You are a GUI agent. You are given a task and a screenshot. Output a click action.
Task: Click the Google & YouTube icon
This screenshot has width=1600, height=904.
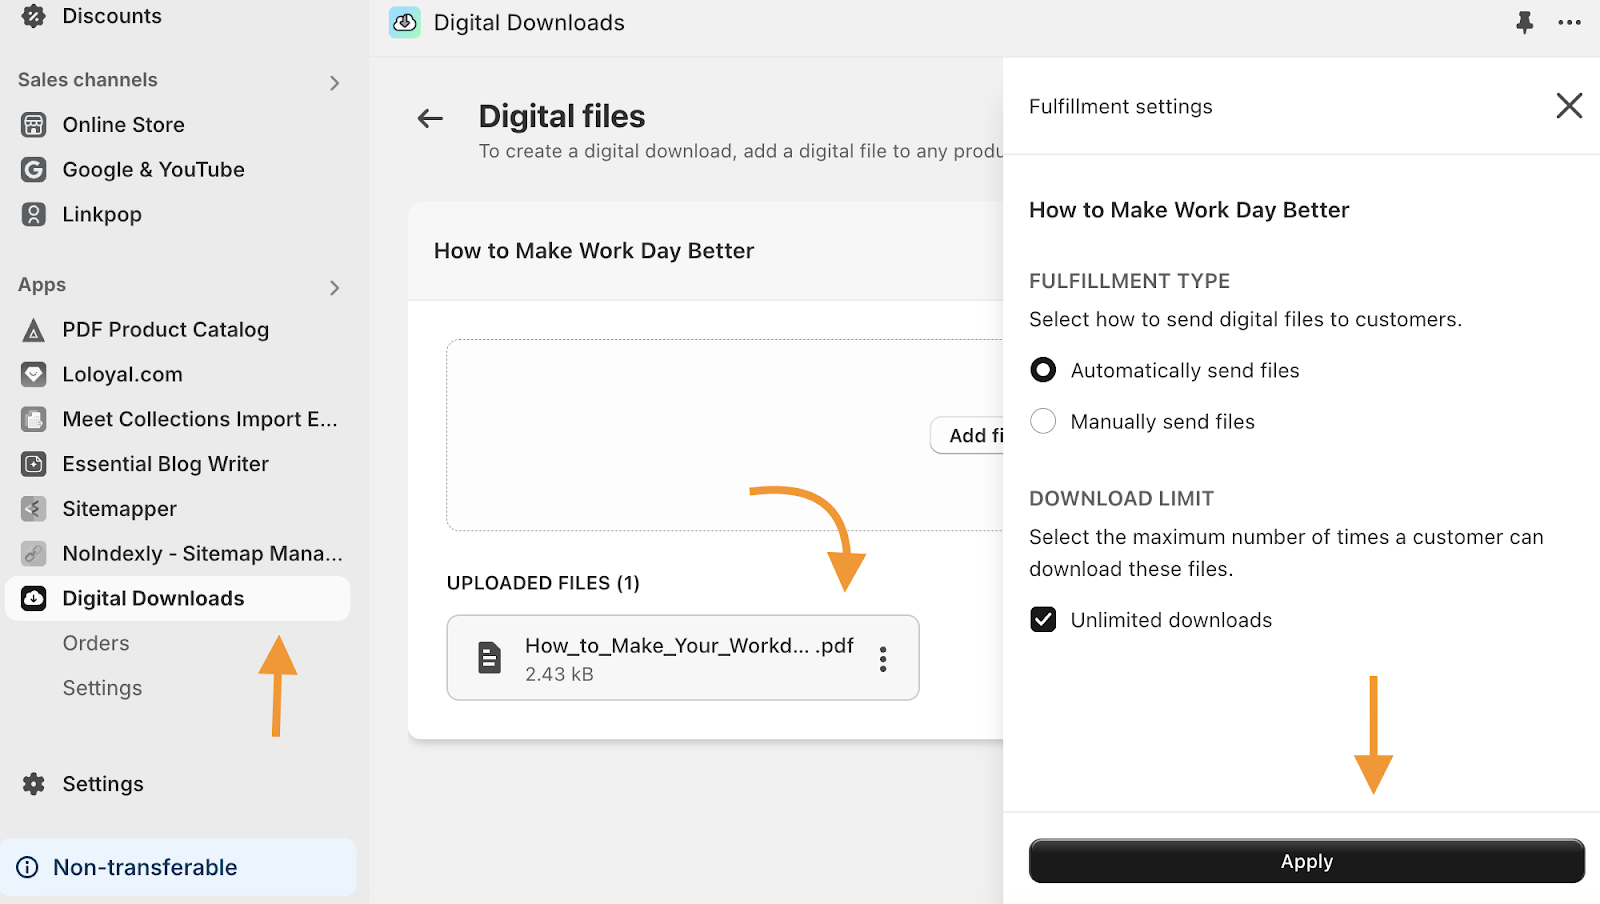point(33,169)
